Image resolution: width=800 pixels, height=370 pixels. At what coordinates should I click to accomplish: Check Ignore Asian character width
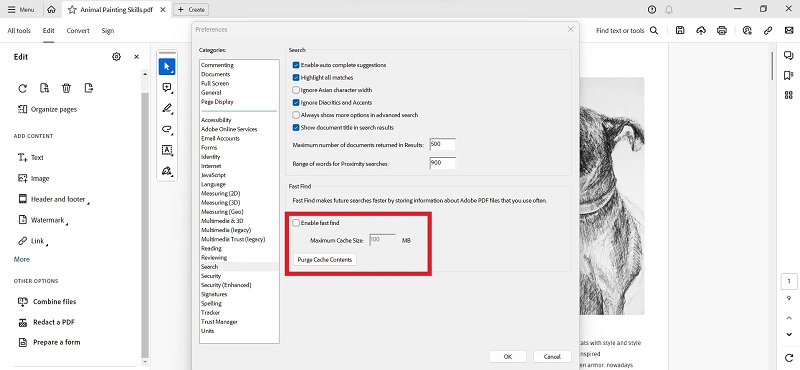pos(296,90)
